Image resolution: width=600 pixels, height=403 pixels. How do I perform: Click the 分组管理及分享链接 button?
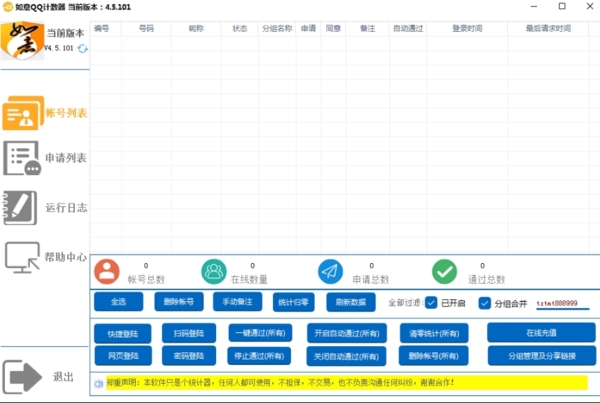542,356
